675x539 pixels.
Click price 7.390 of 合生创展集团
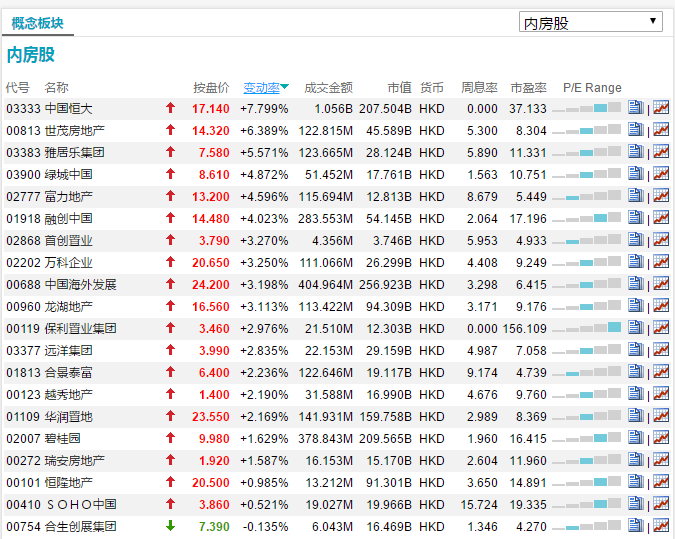pyautogui.click(x=214, y=526)
